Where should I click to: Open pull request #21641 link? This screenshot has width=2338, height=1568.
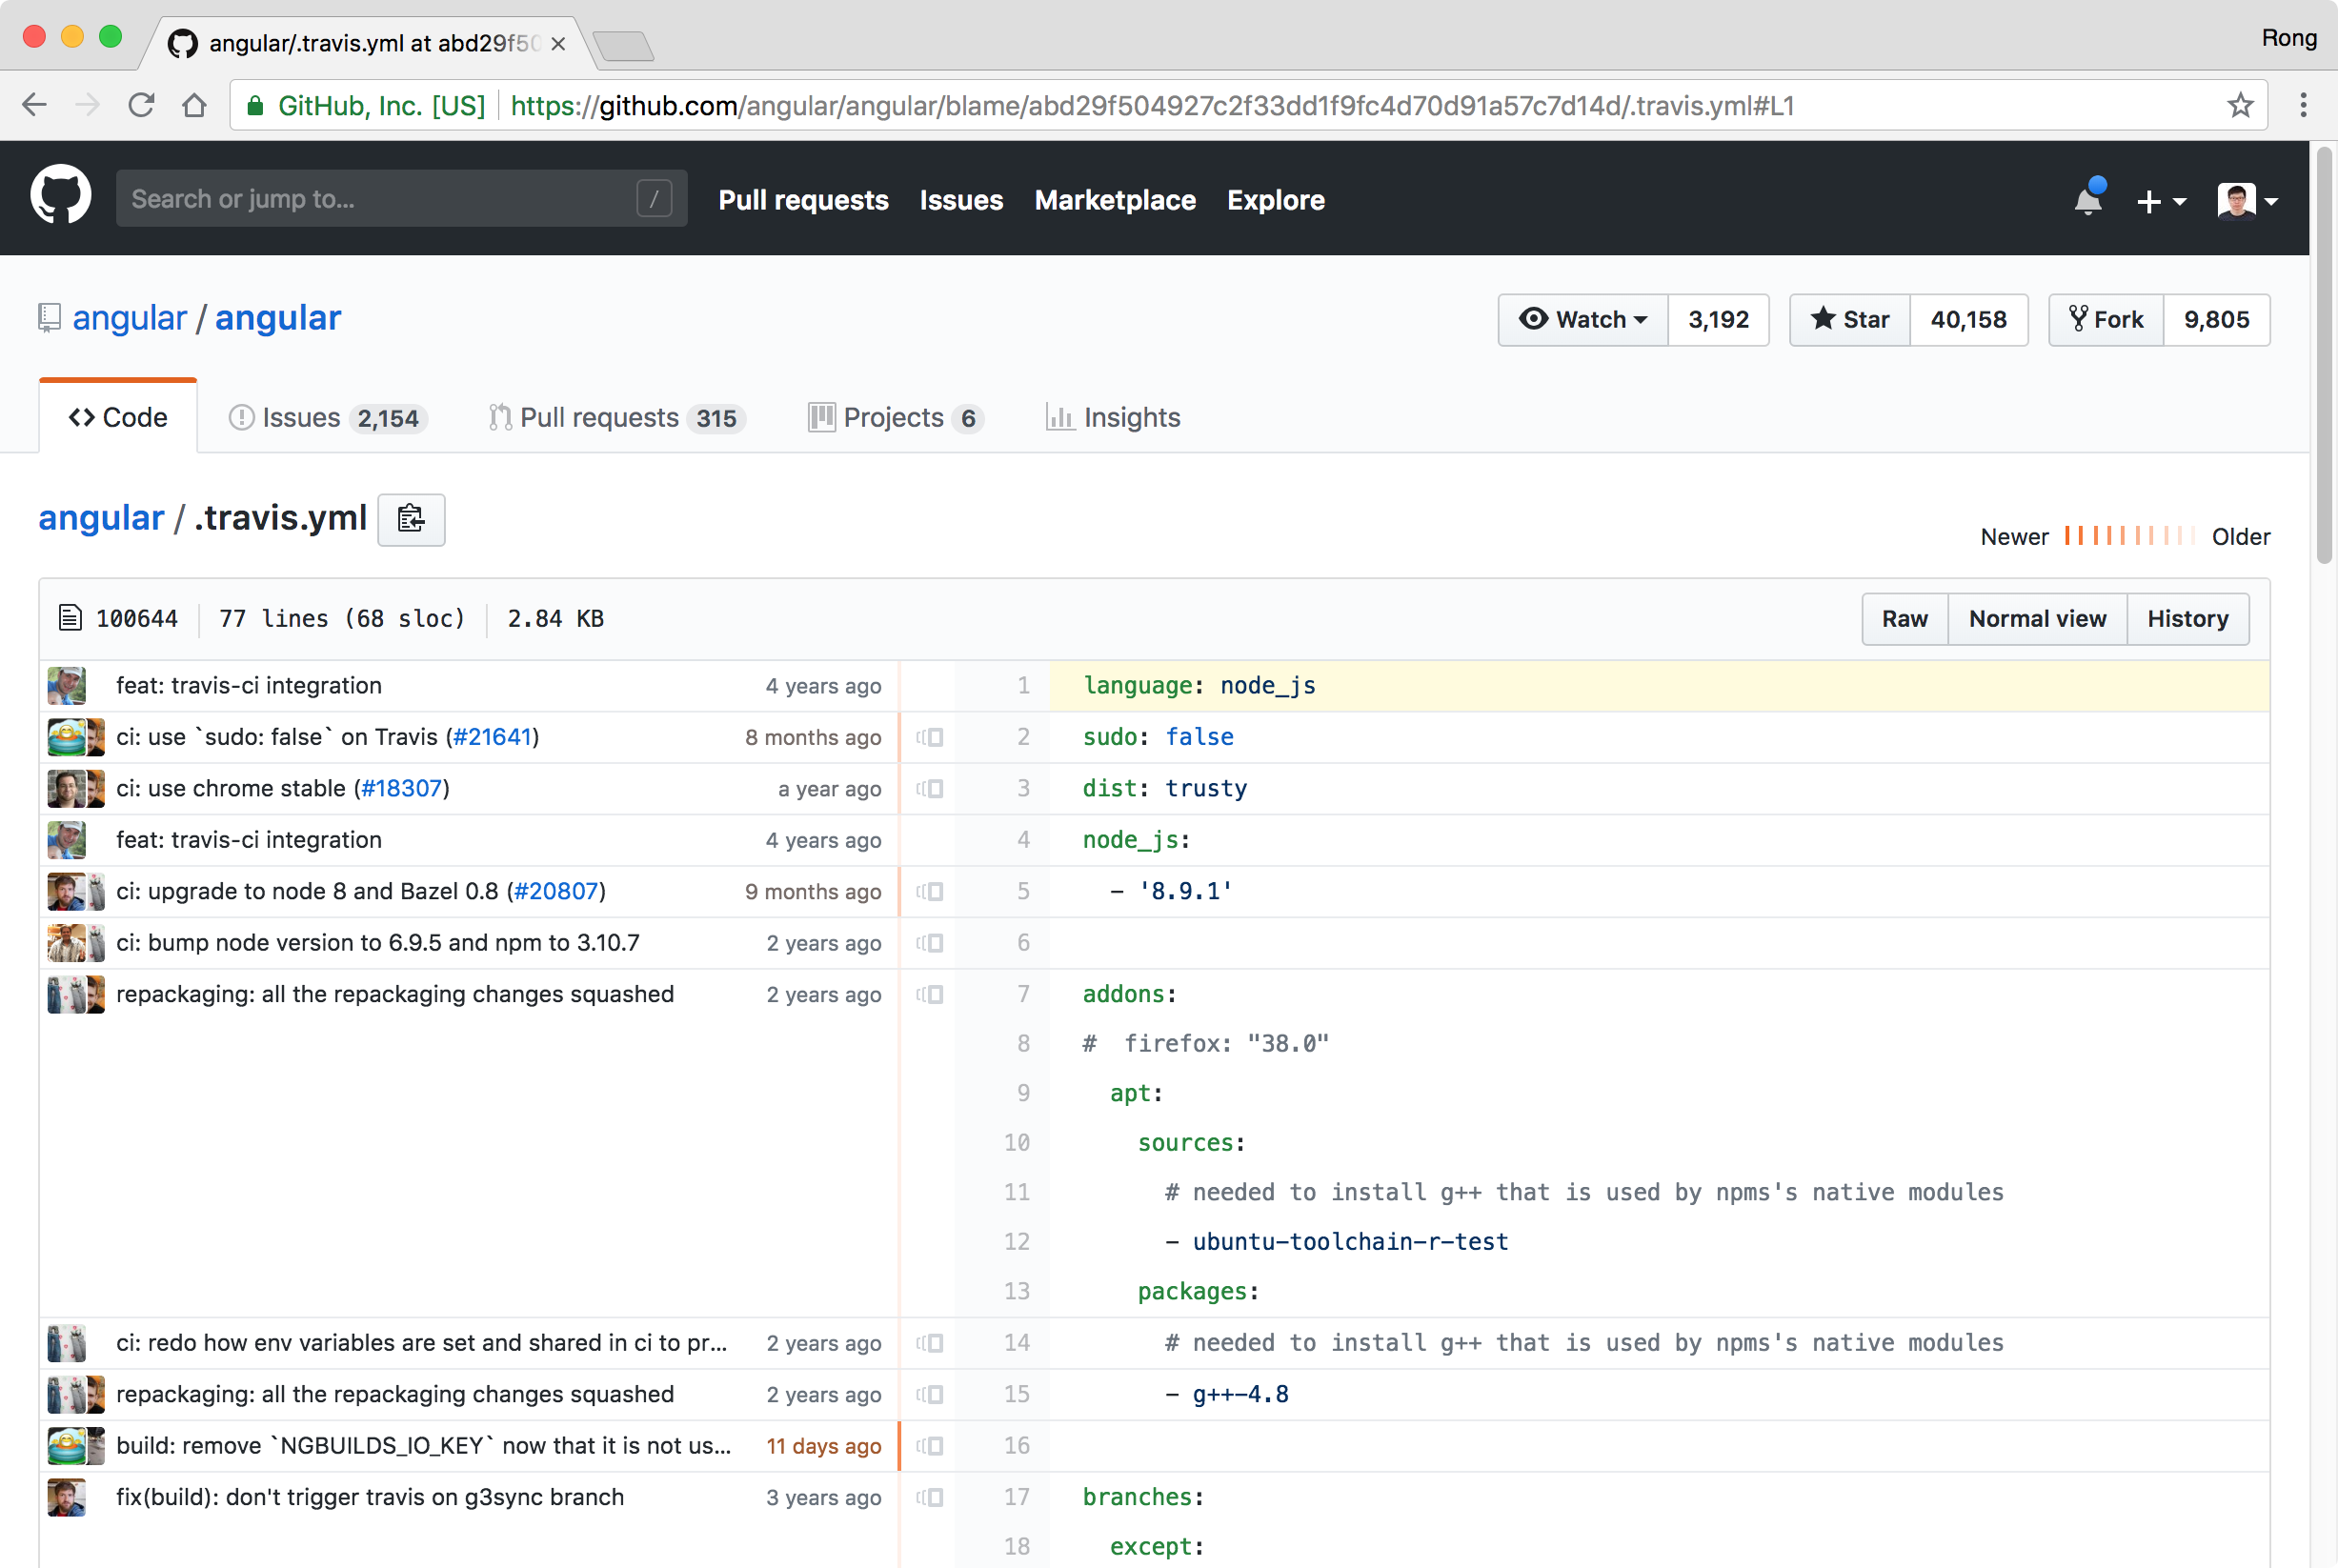pyautogui.click(x=492, y=737)
